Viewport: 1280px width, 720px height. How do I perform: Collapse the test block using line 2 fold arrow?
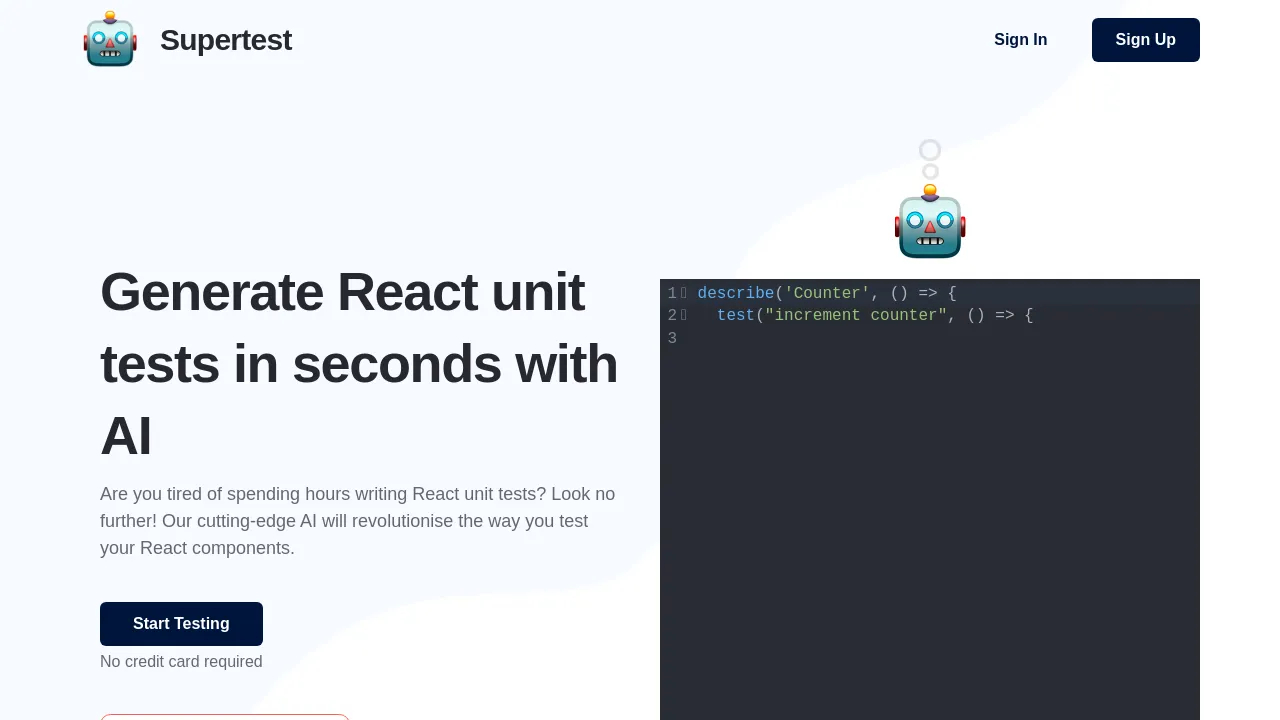point(684,315)
